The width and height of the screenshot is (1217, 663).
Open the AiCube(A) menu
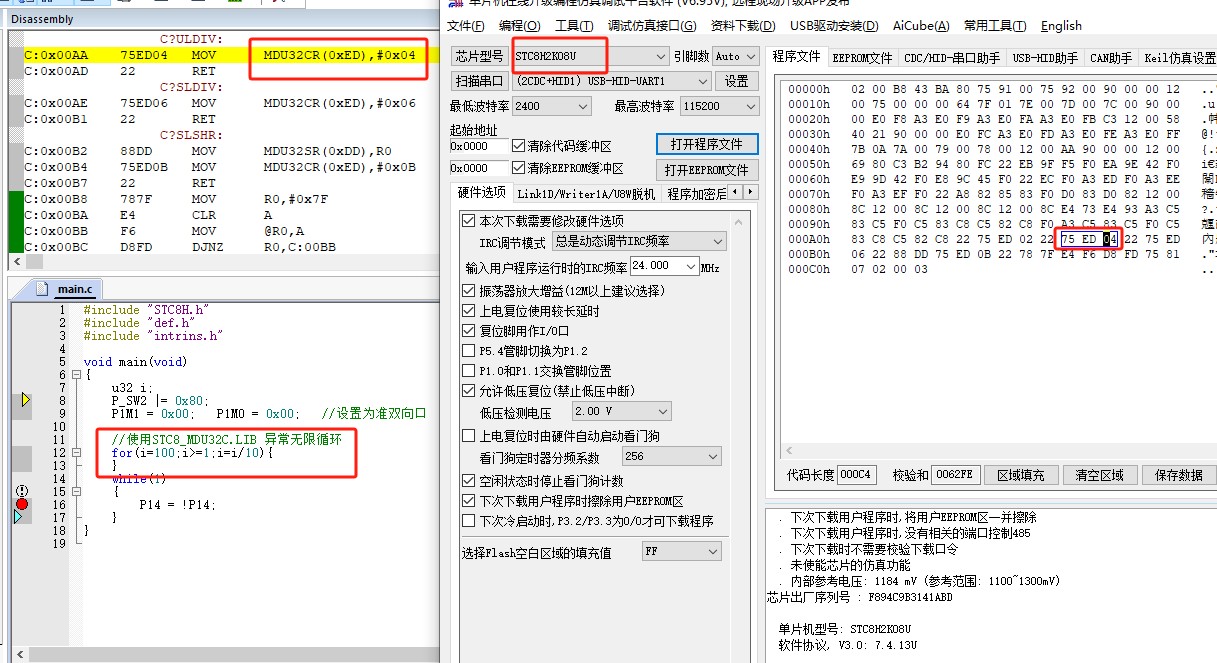tap(921, 26)
